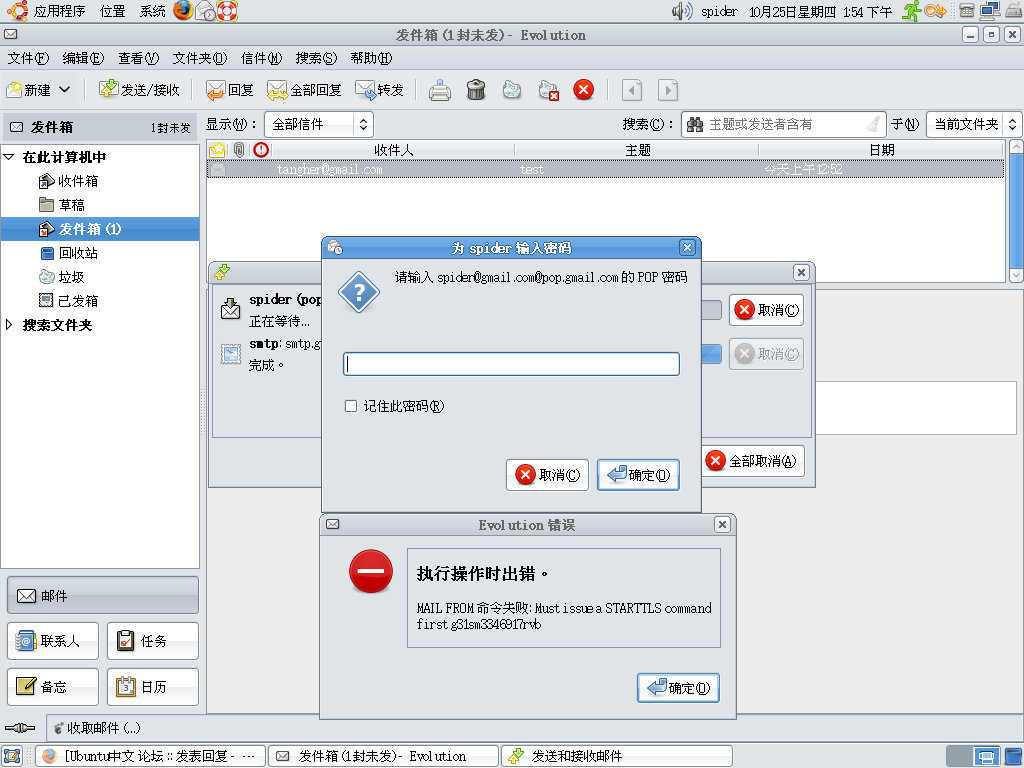Viewport: 1024px width, 768px height.
Task: Click the search field's binoculars icon
Action: 695,124
